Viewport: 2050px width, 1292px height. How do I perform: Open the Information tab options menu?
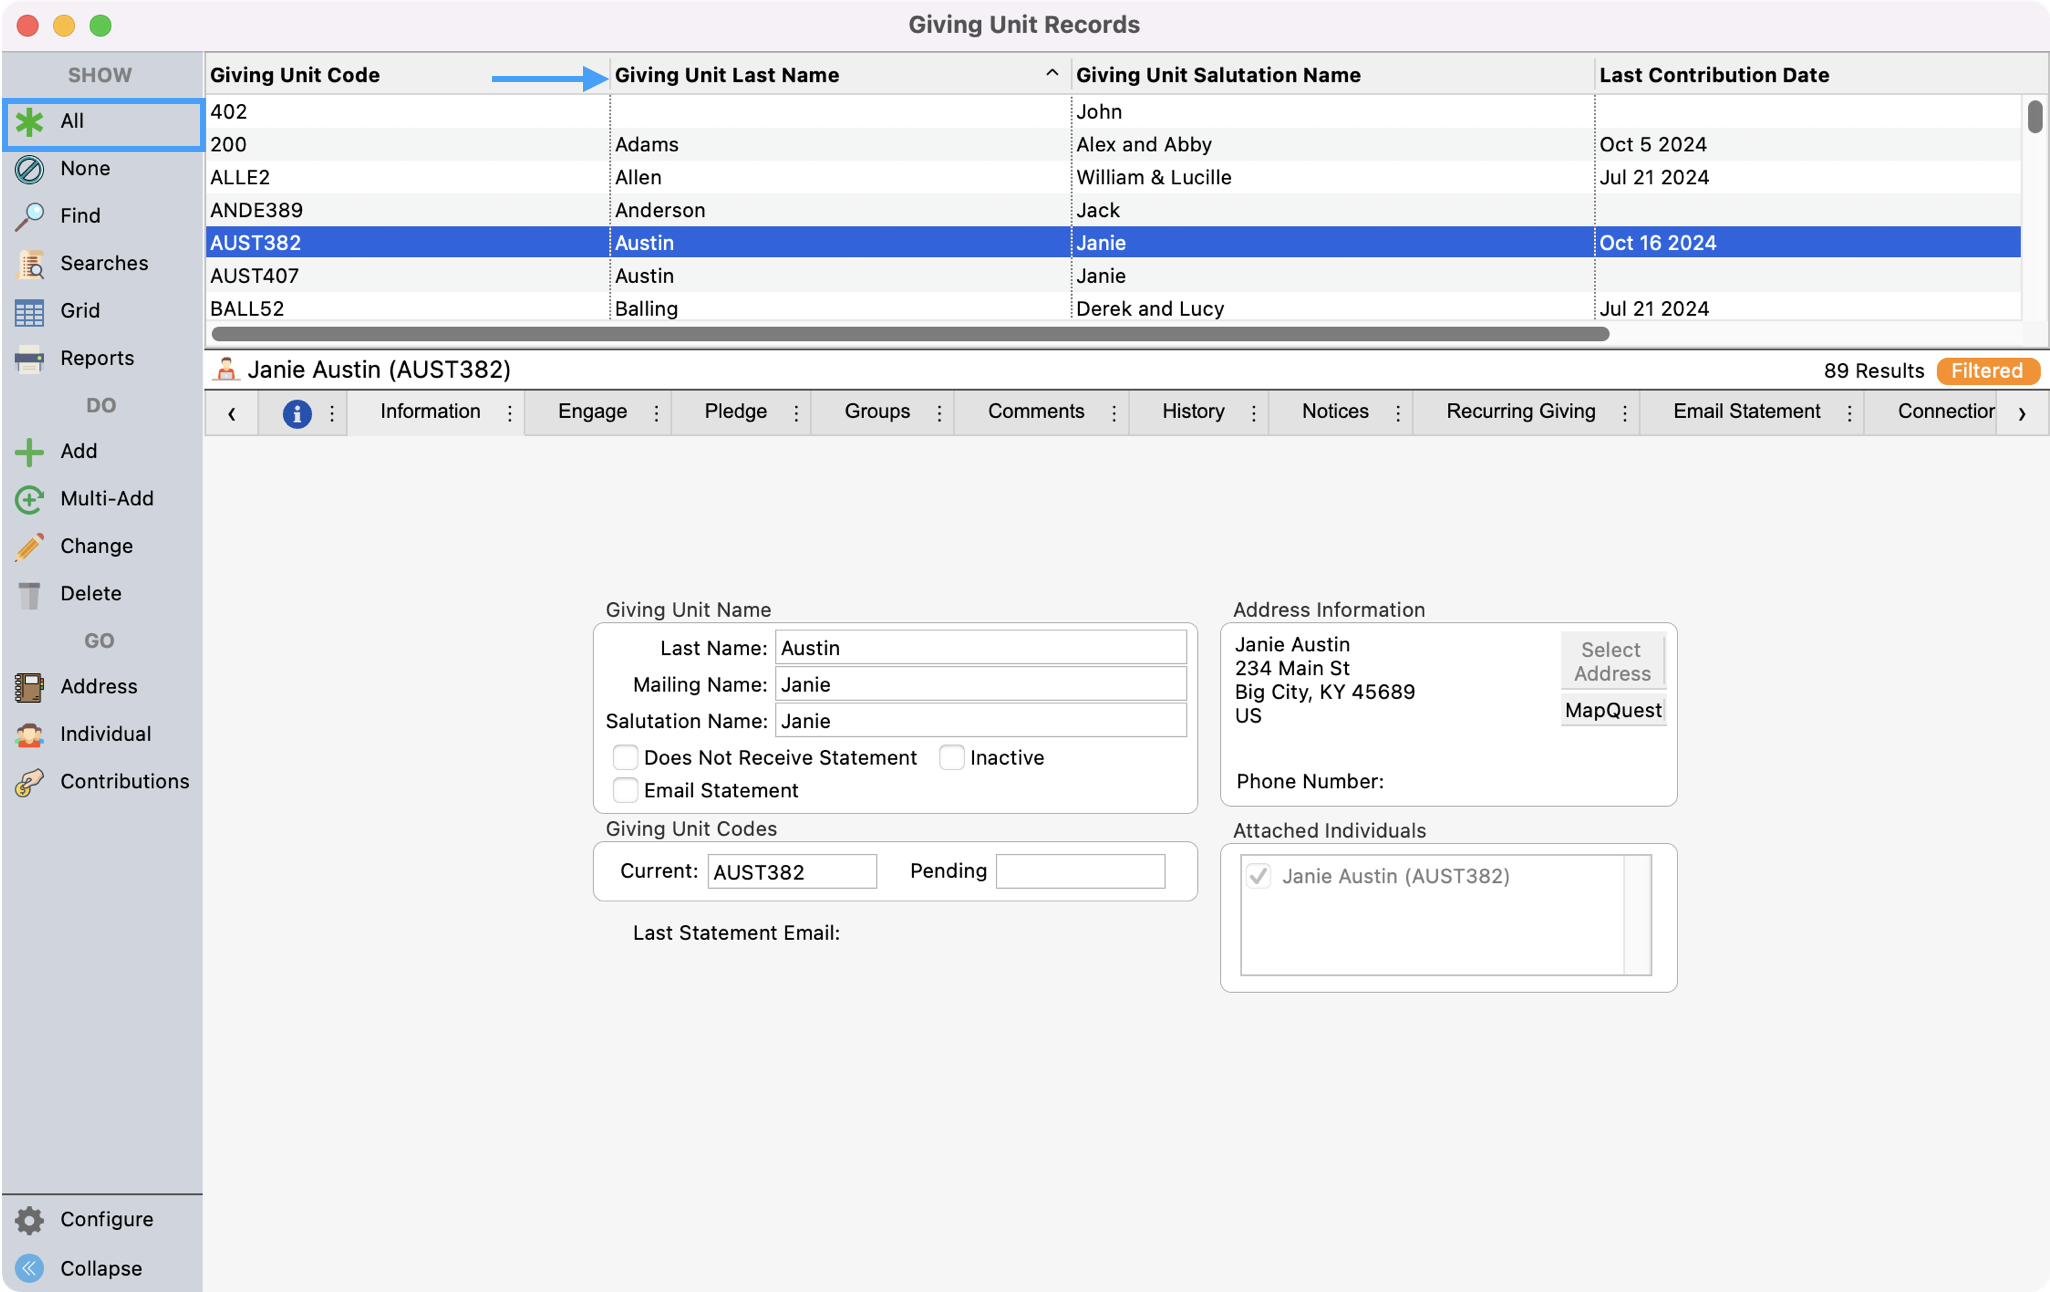coord(509,413)
